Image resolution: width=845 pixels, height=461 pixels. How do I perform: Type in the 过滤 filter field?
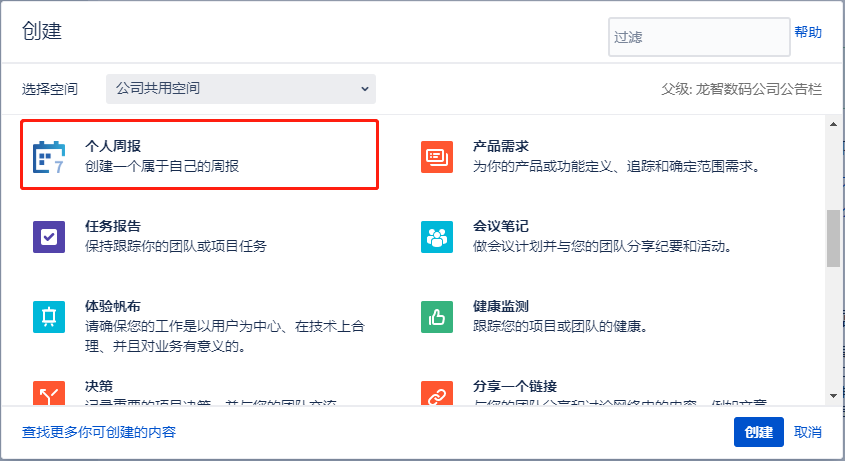pos(699,37)
